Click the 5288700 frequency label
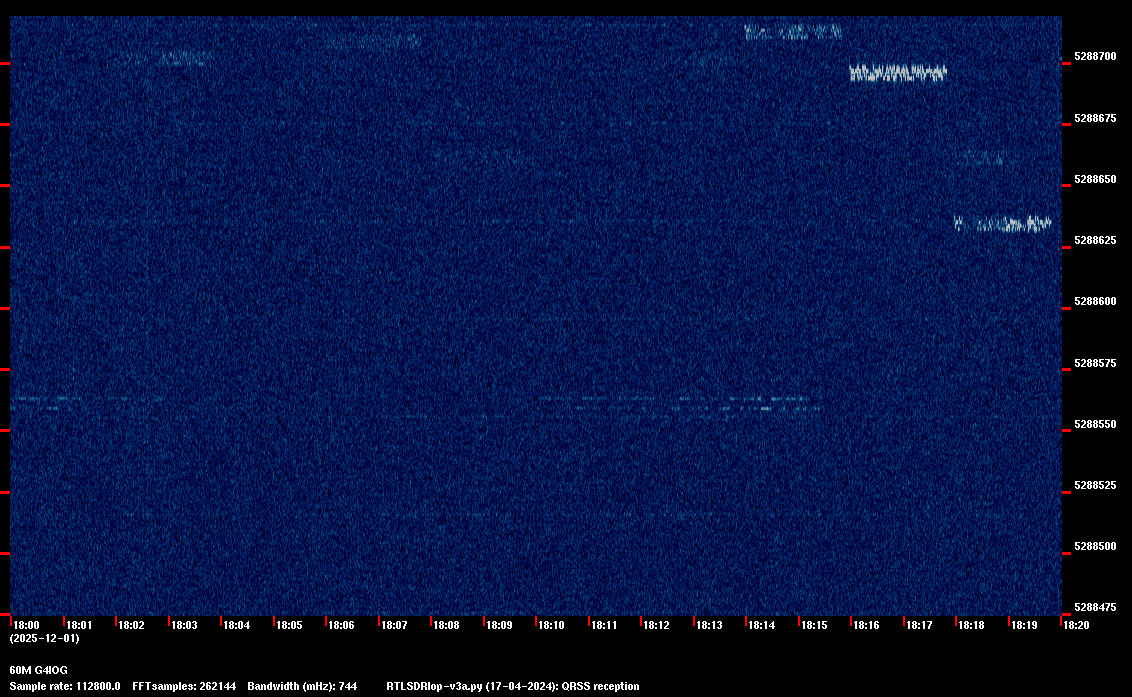Image resolution: width=1132 pixels, height=697 pixels. 1095,56
